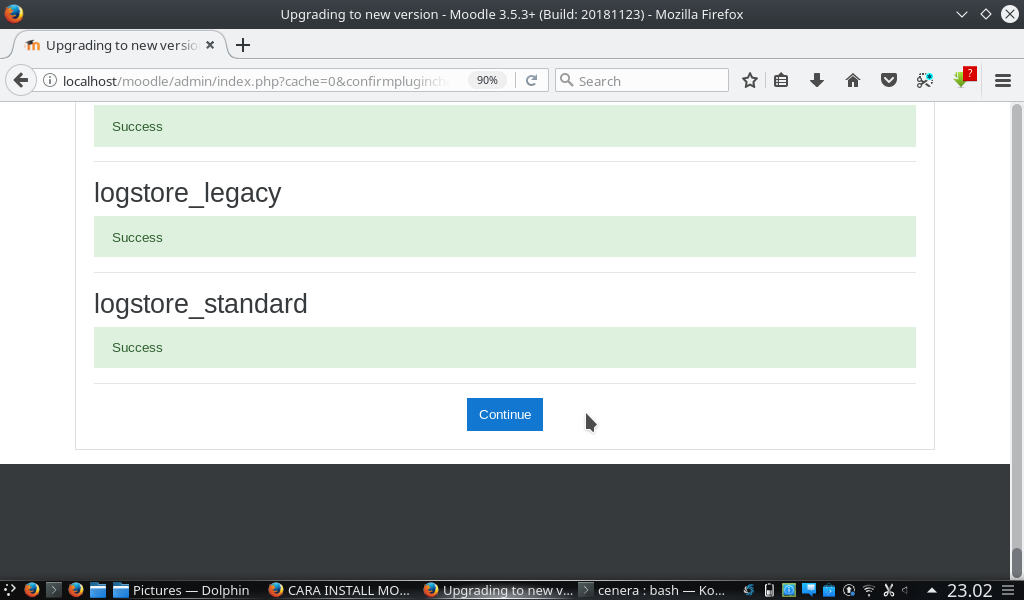
Task: Open site information icon in address bar
Action: point(50,80)
